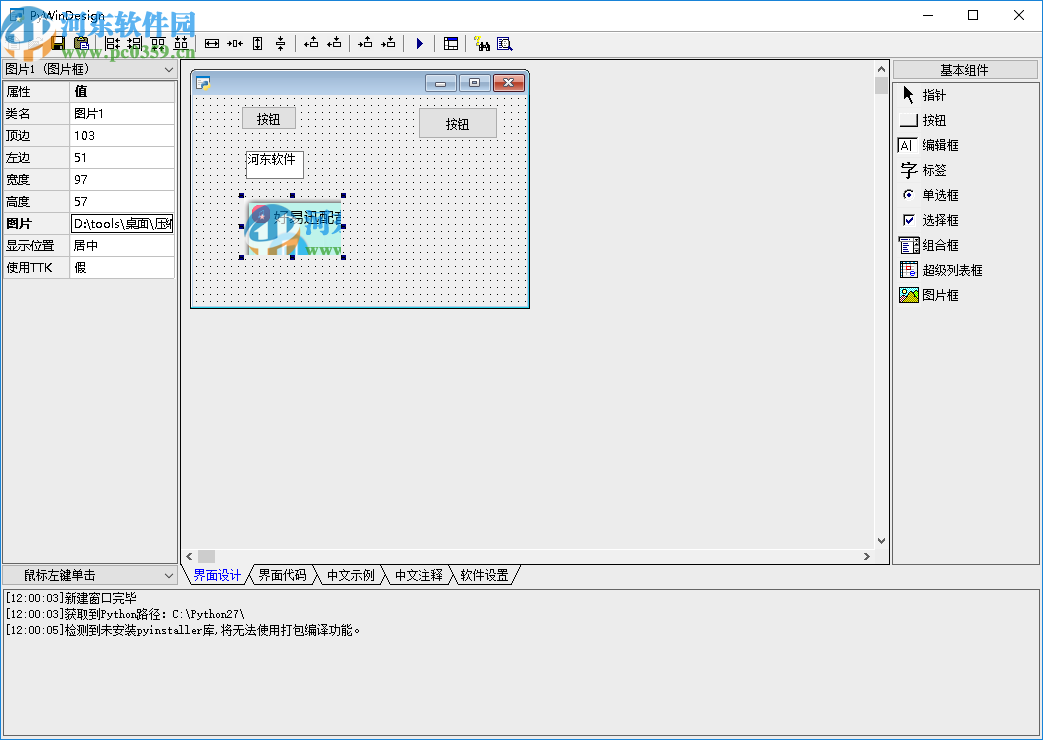Edit the 左边 value 51
The width and height of the screenshot is (1043, 740).
(122, 157)
